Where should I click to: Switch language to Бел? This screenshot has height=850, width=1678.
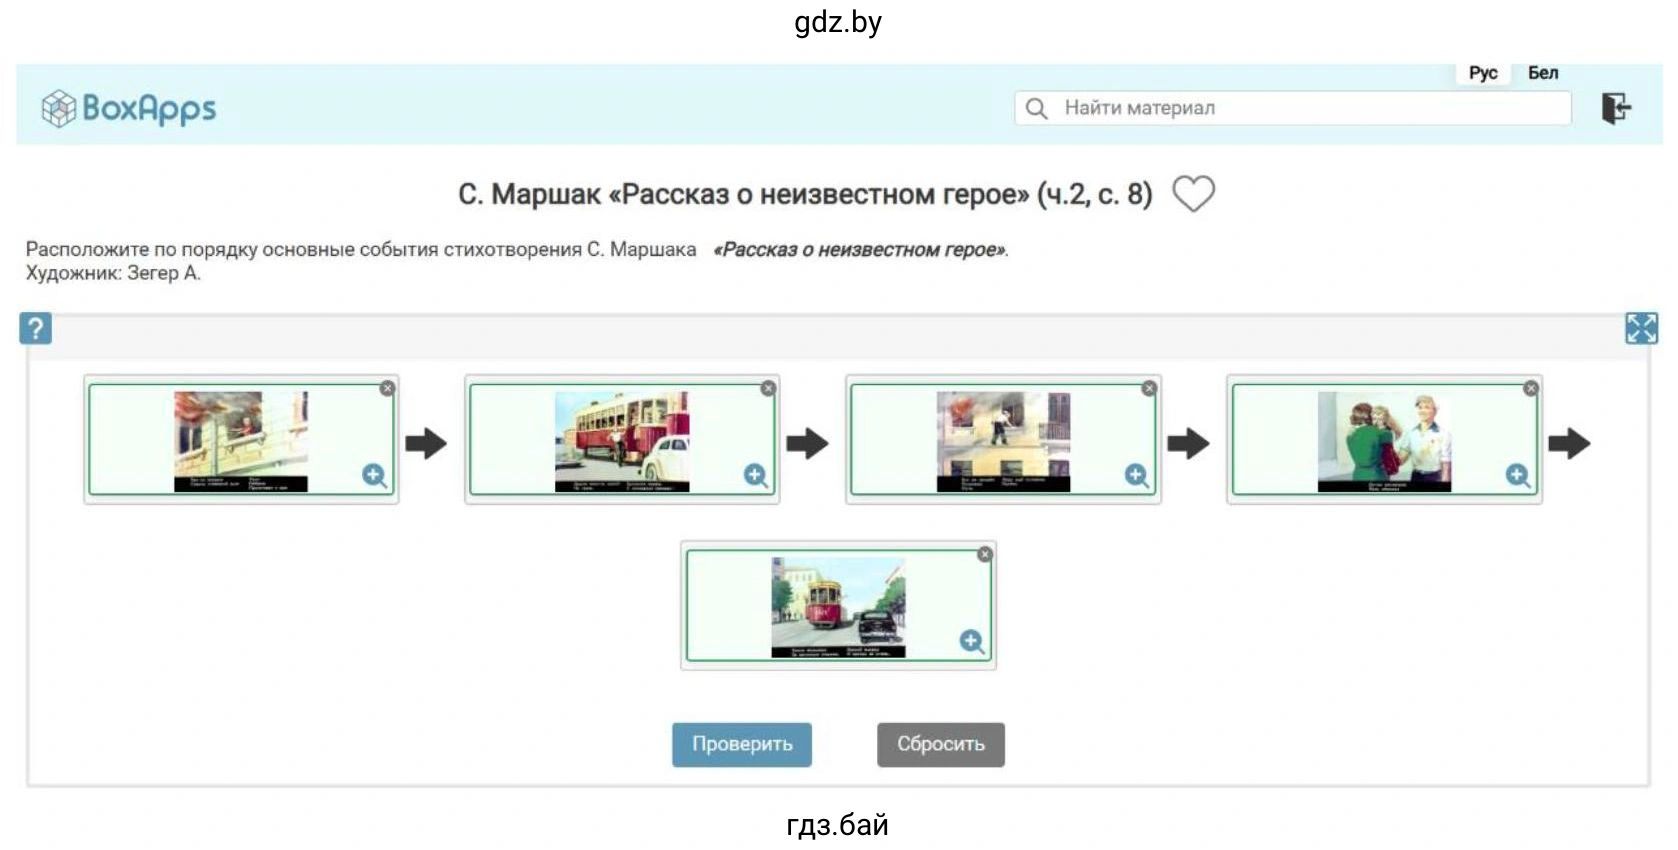click(1543, 73)
